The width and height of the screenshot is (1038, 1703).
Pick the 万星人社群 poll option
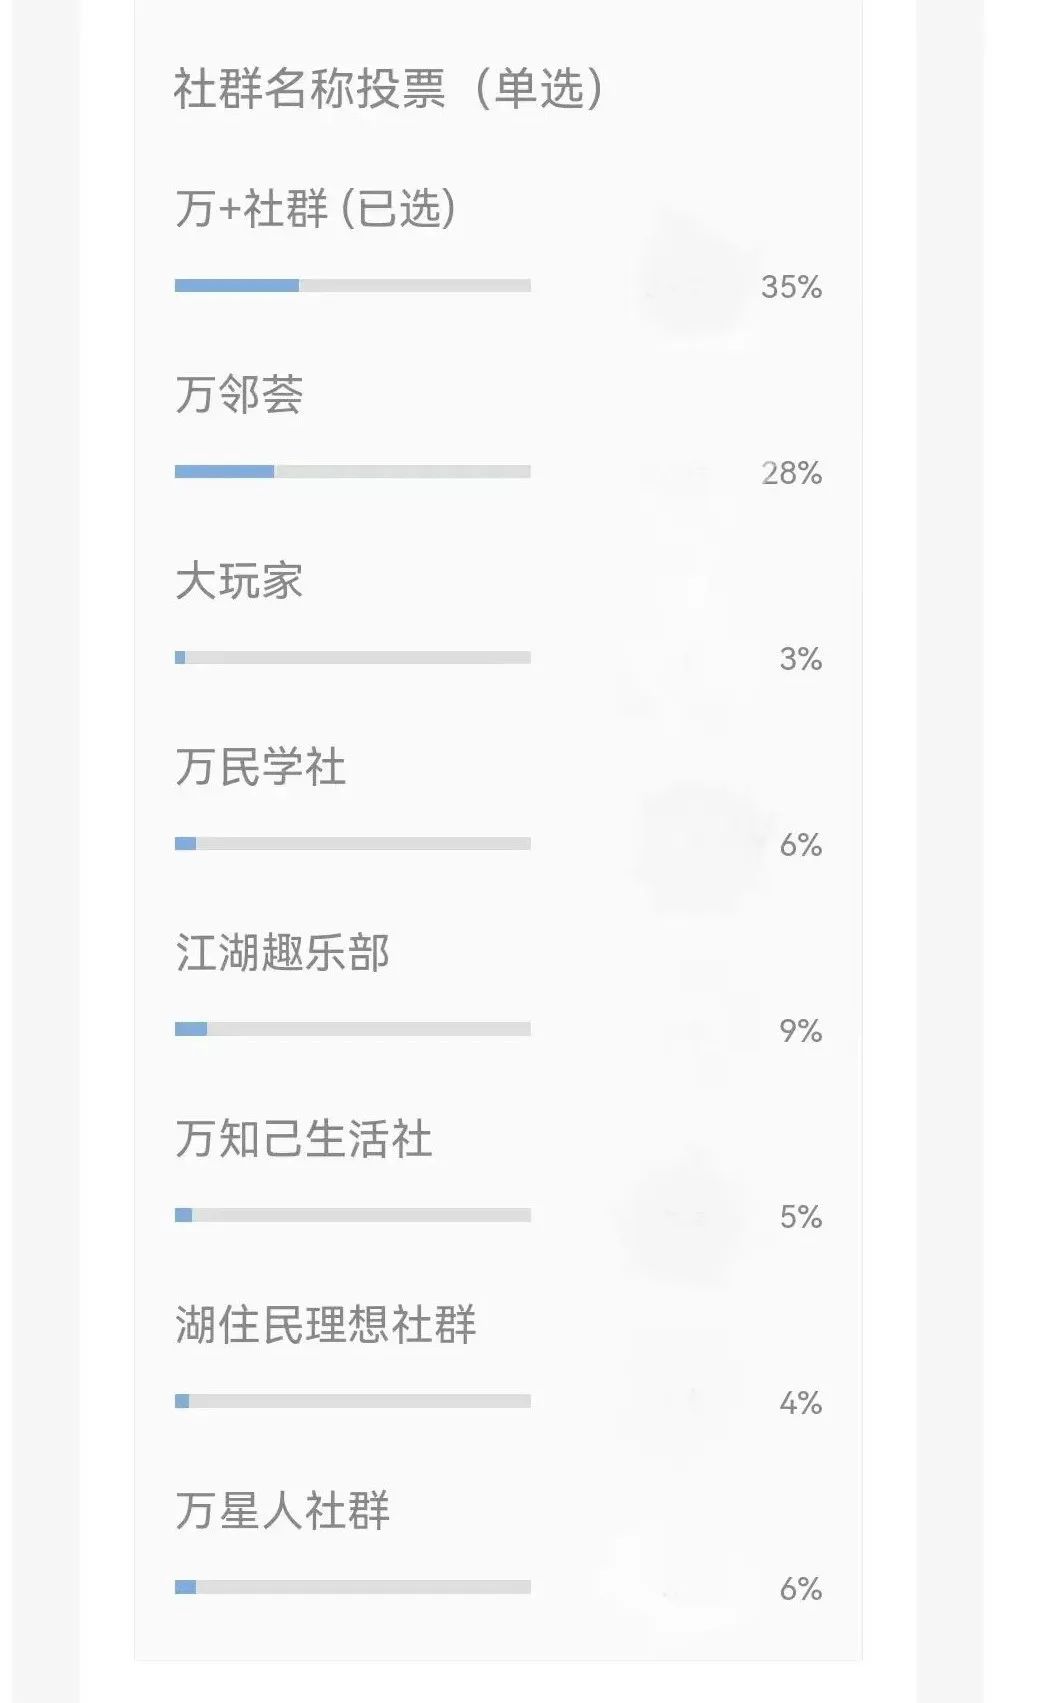(x=282, y=1511)
